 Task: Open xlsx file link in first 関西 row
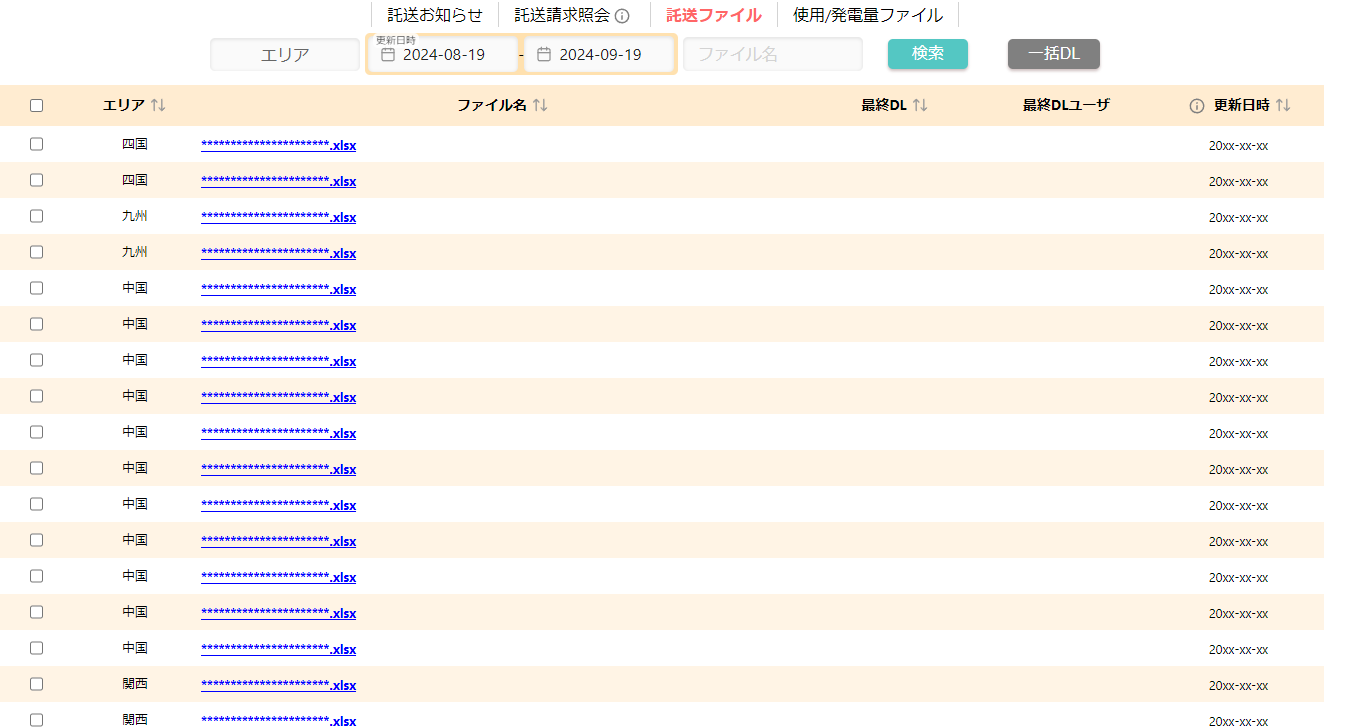pos(278,685)
